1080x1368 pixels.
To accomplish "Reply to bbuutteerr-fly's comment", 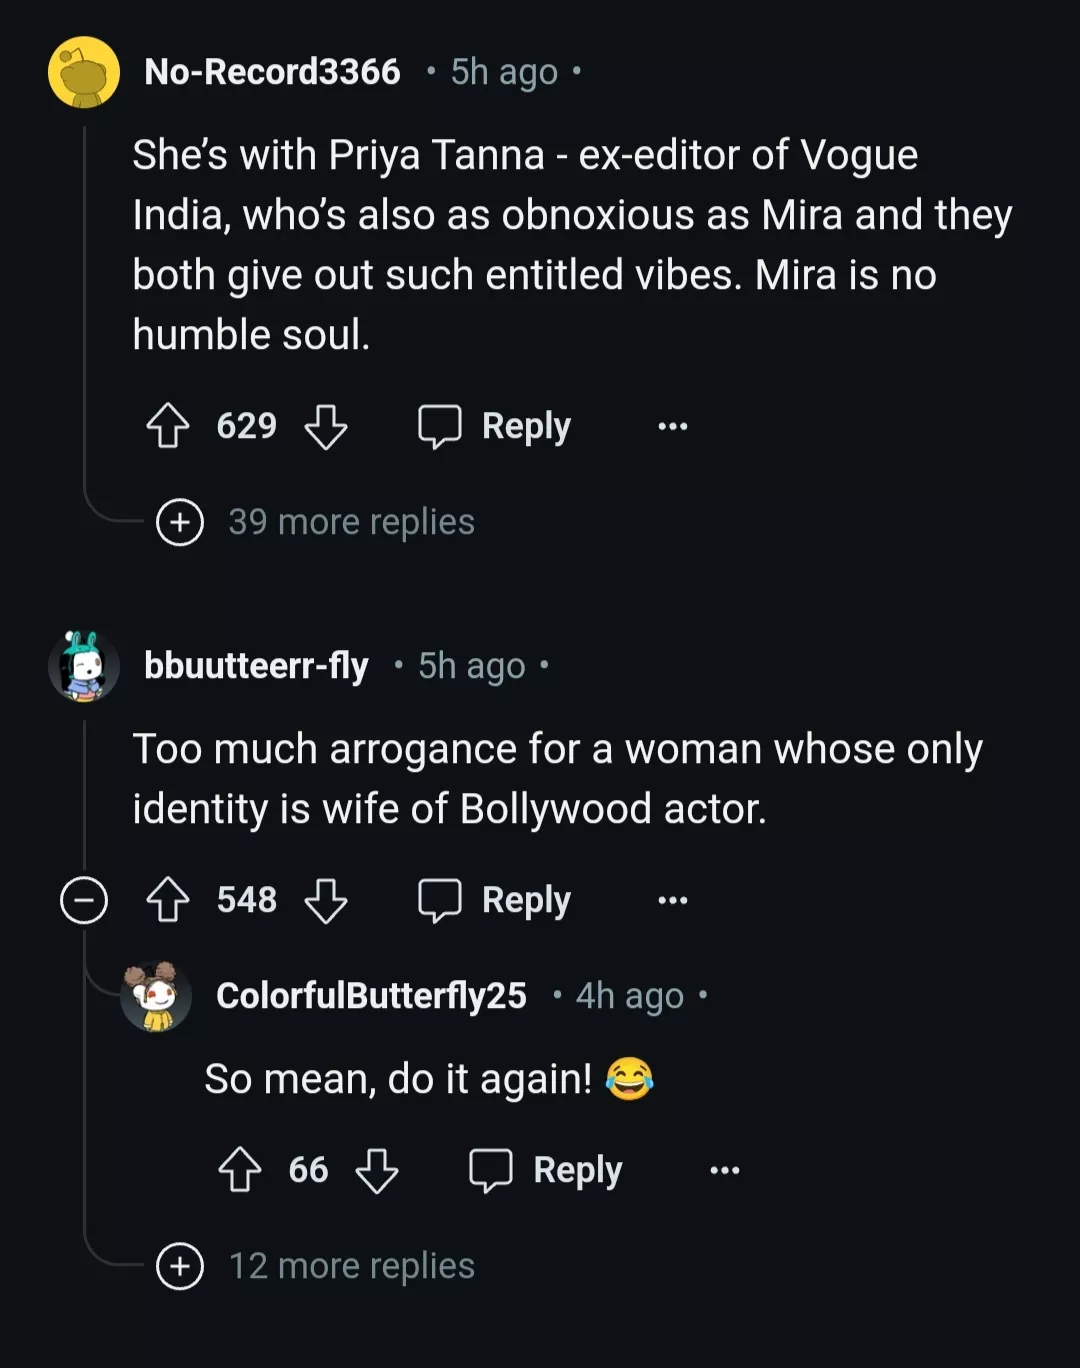I will pos(495,900).
